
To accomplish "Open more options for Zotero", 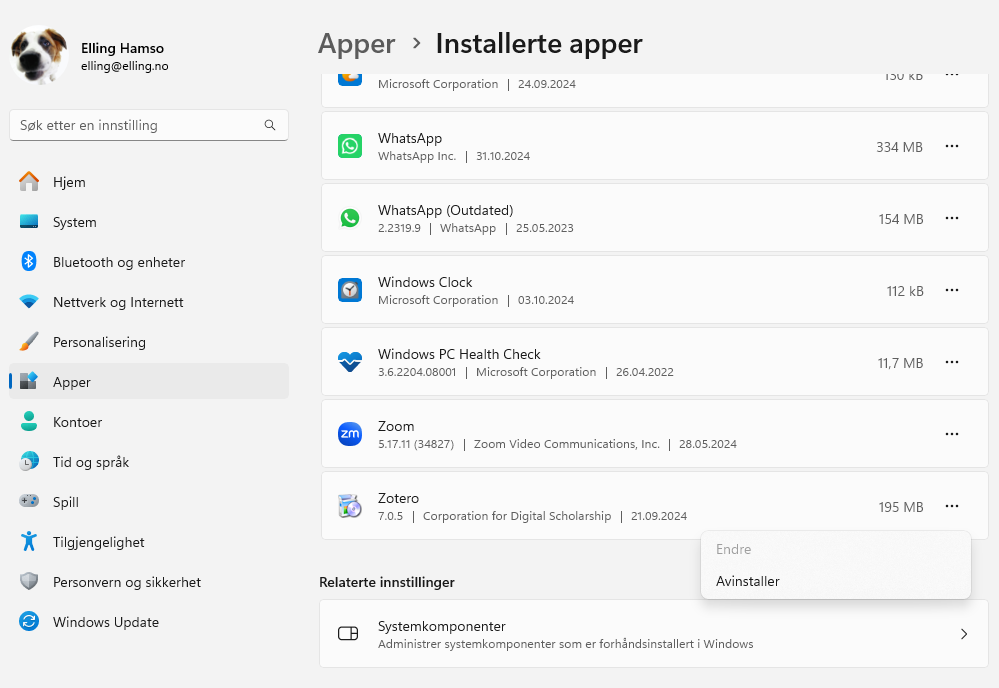I will [952, 506].
